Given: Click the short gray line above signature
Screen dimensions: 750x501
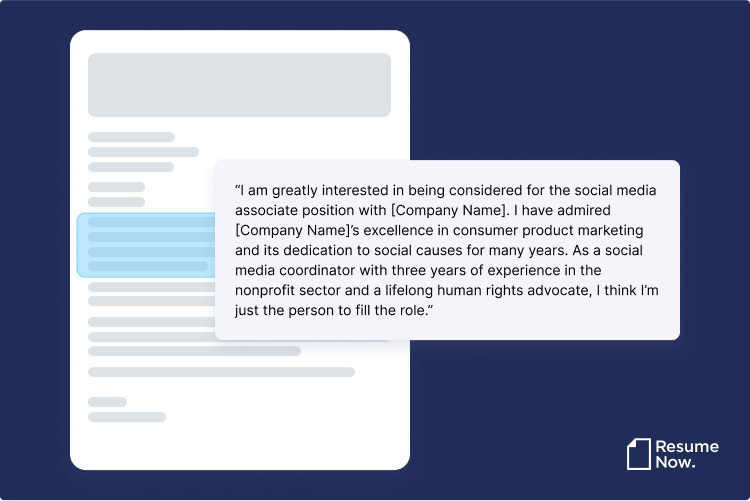Looking at the screenshot, I should (x=107, y=402).
